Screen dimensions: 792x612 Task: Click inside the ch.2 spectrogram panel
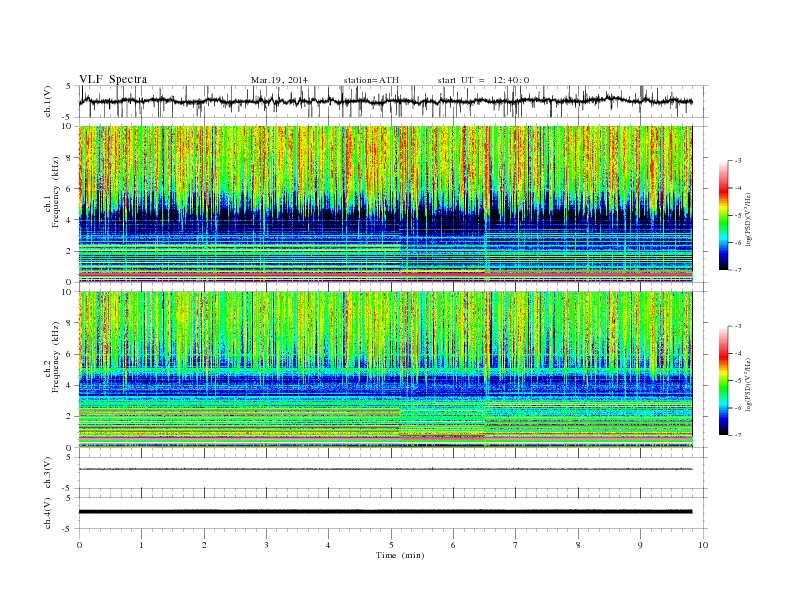[385, 370]
